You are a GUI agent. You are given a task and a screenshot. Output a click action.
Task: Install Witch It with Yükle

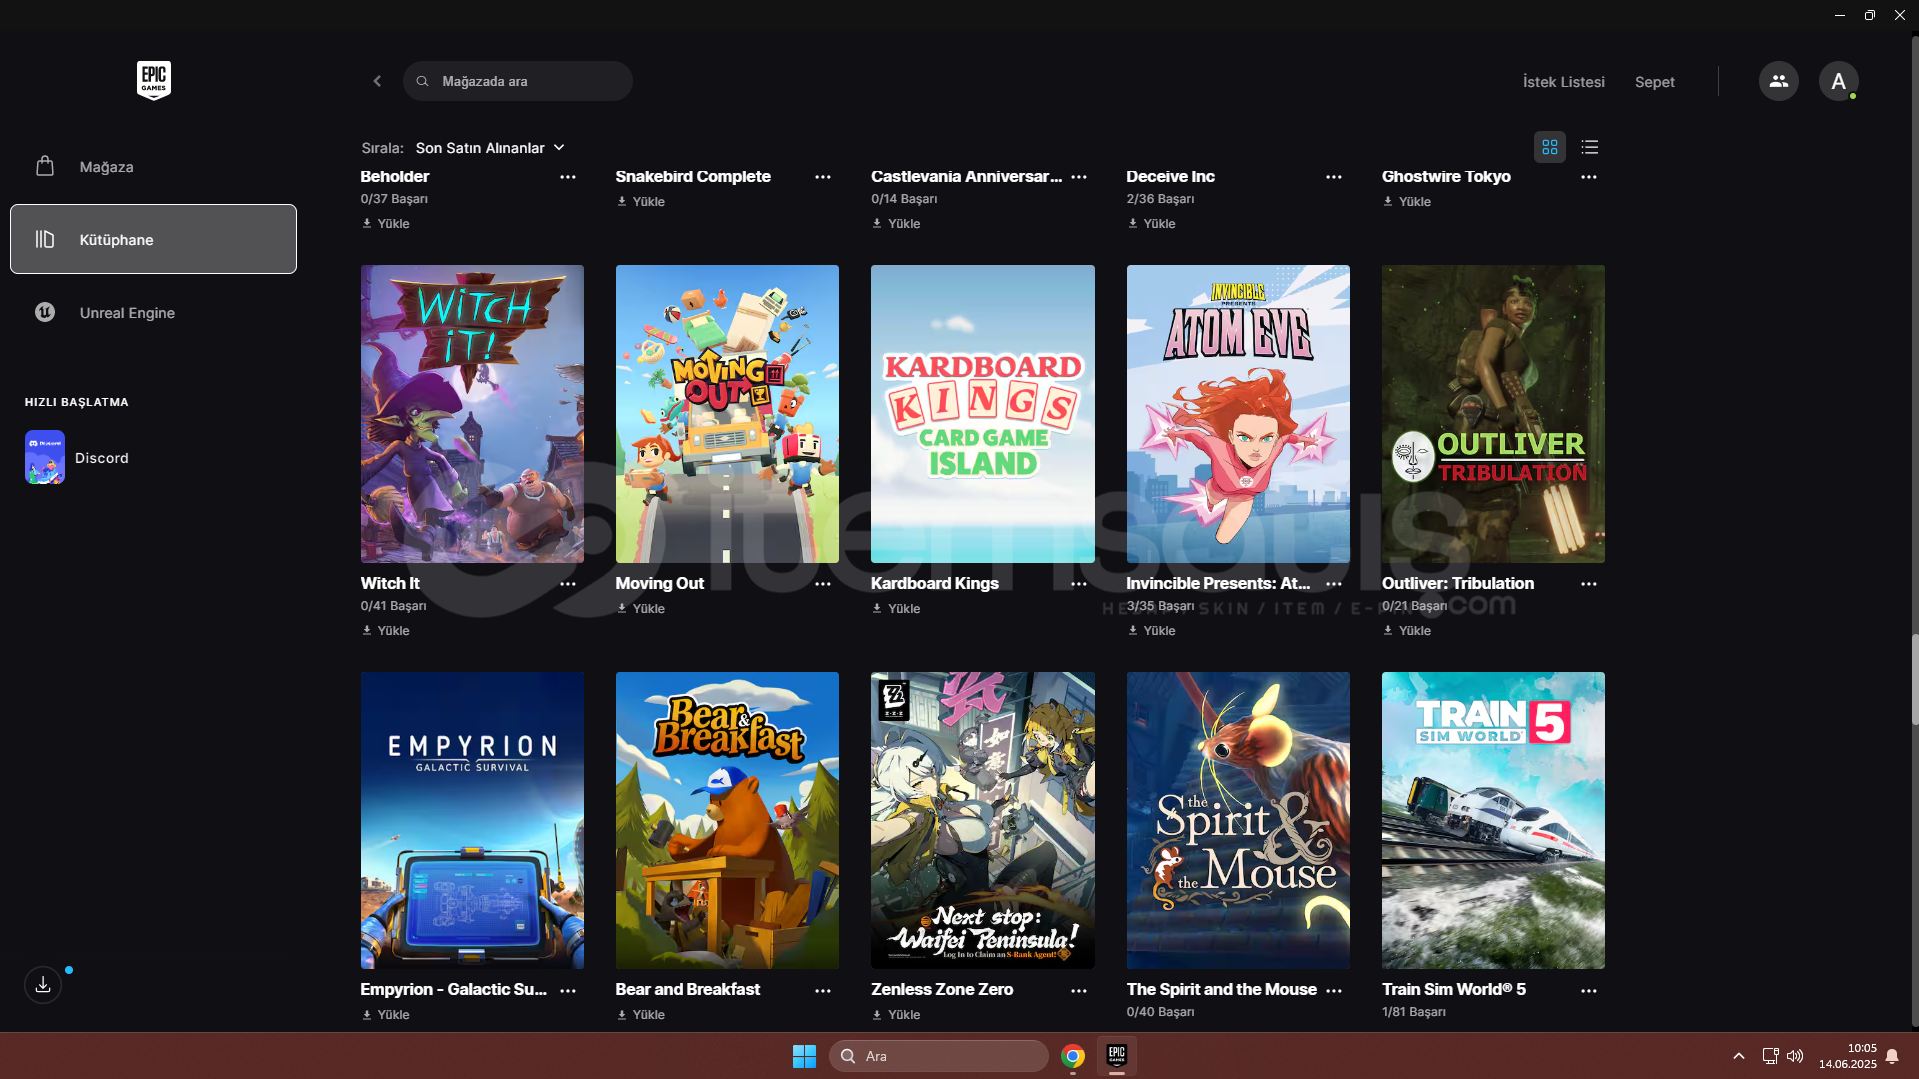pos(386,631)
